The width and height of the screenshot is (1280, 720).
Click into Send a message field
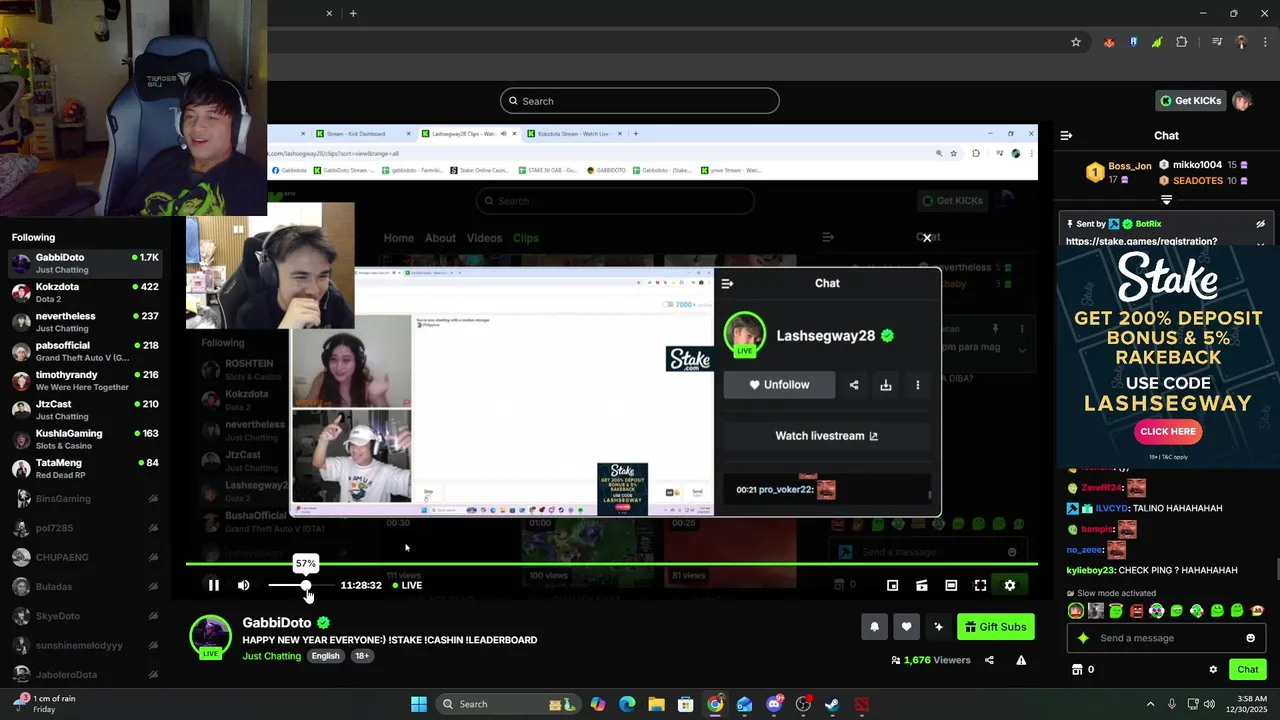click(1166, 638)
